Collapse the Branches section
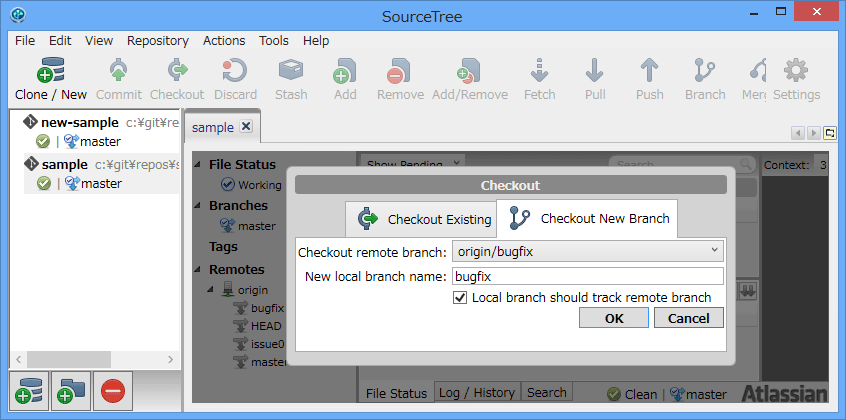The image size is (846, 420). point(199,206)
